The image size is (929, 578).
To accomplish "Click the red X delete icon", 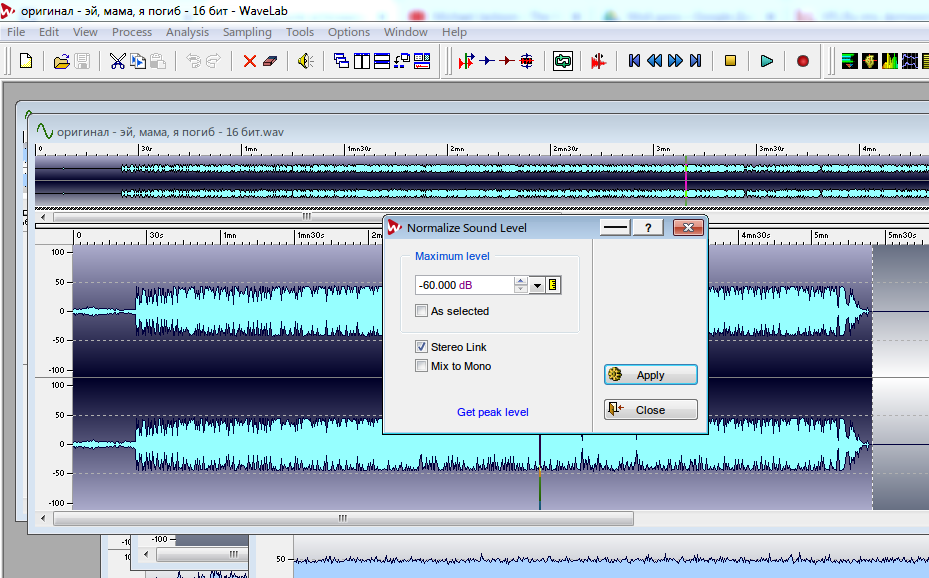I will (x=249, y=61).
